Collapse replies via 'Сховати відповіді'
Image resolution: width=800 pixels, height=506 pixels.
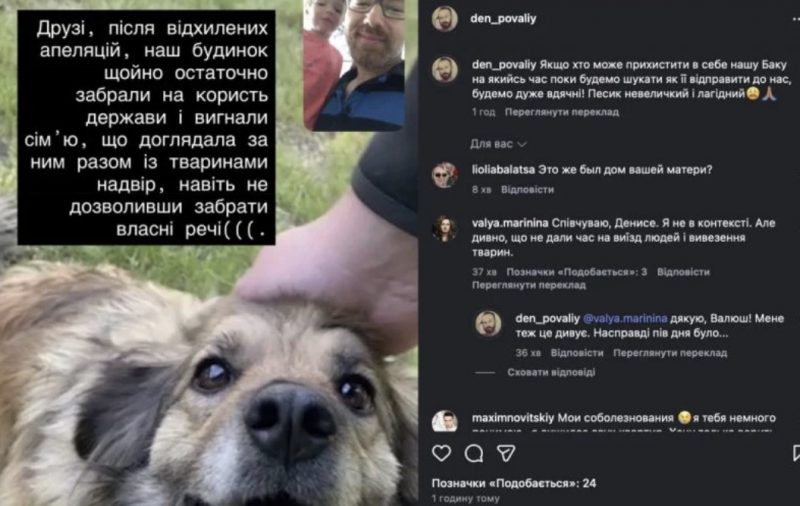[551, 372]
